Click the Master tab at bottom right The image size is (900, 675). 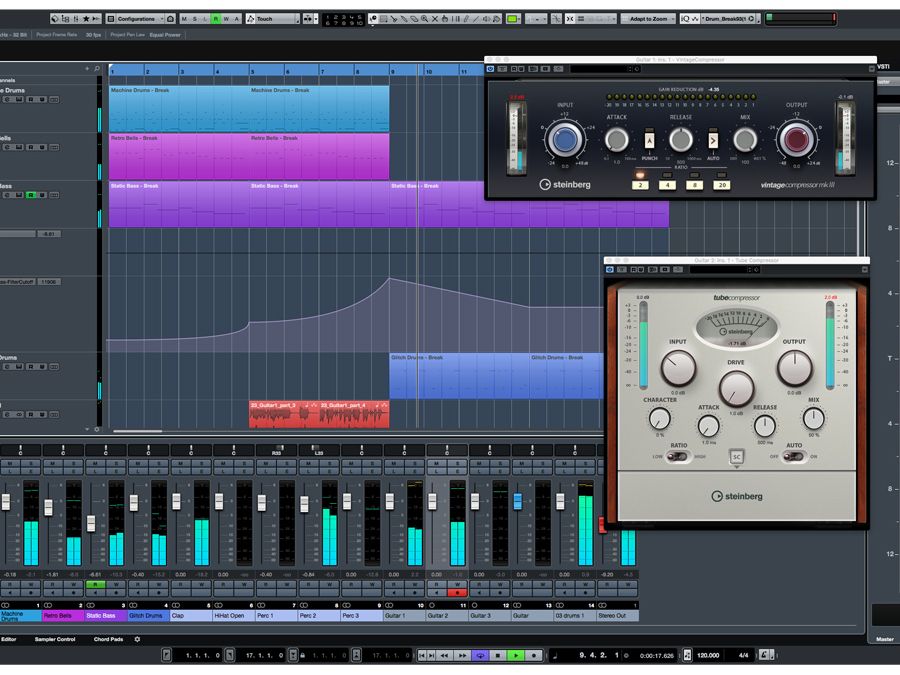pos(885,639)
